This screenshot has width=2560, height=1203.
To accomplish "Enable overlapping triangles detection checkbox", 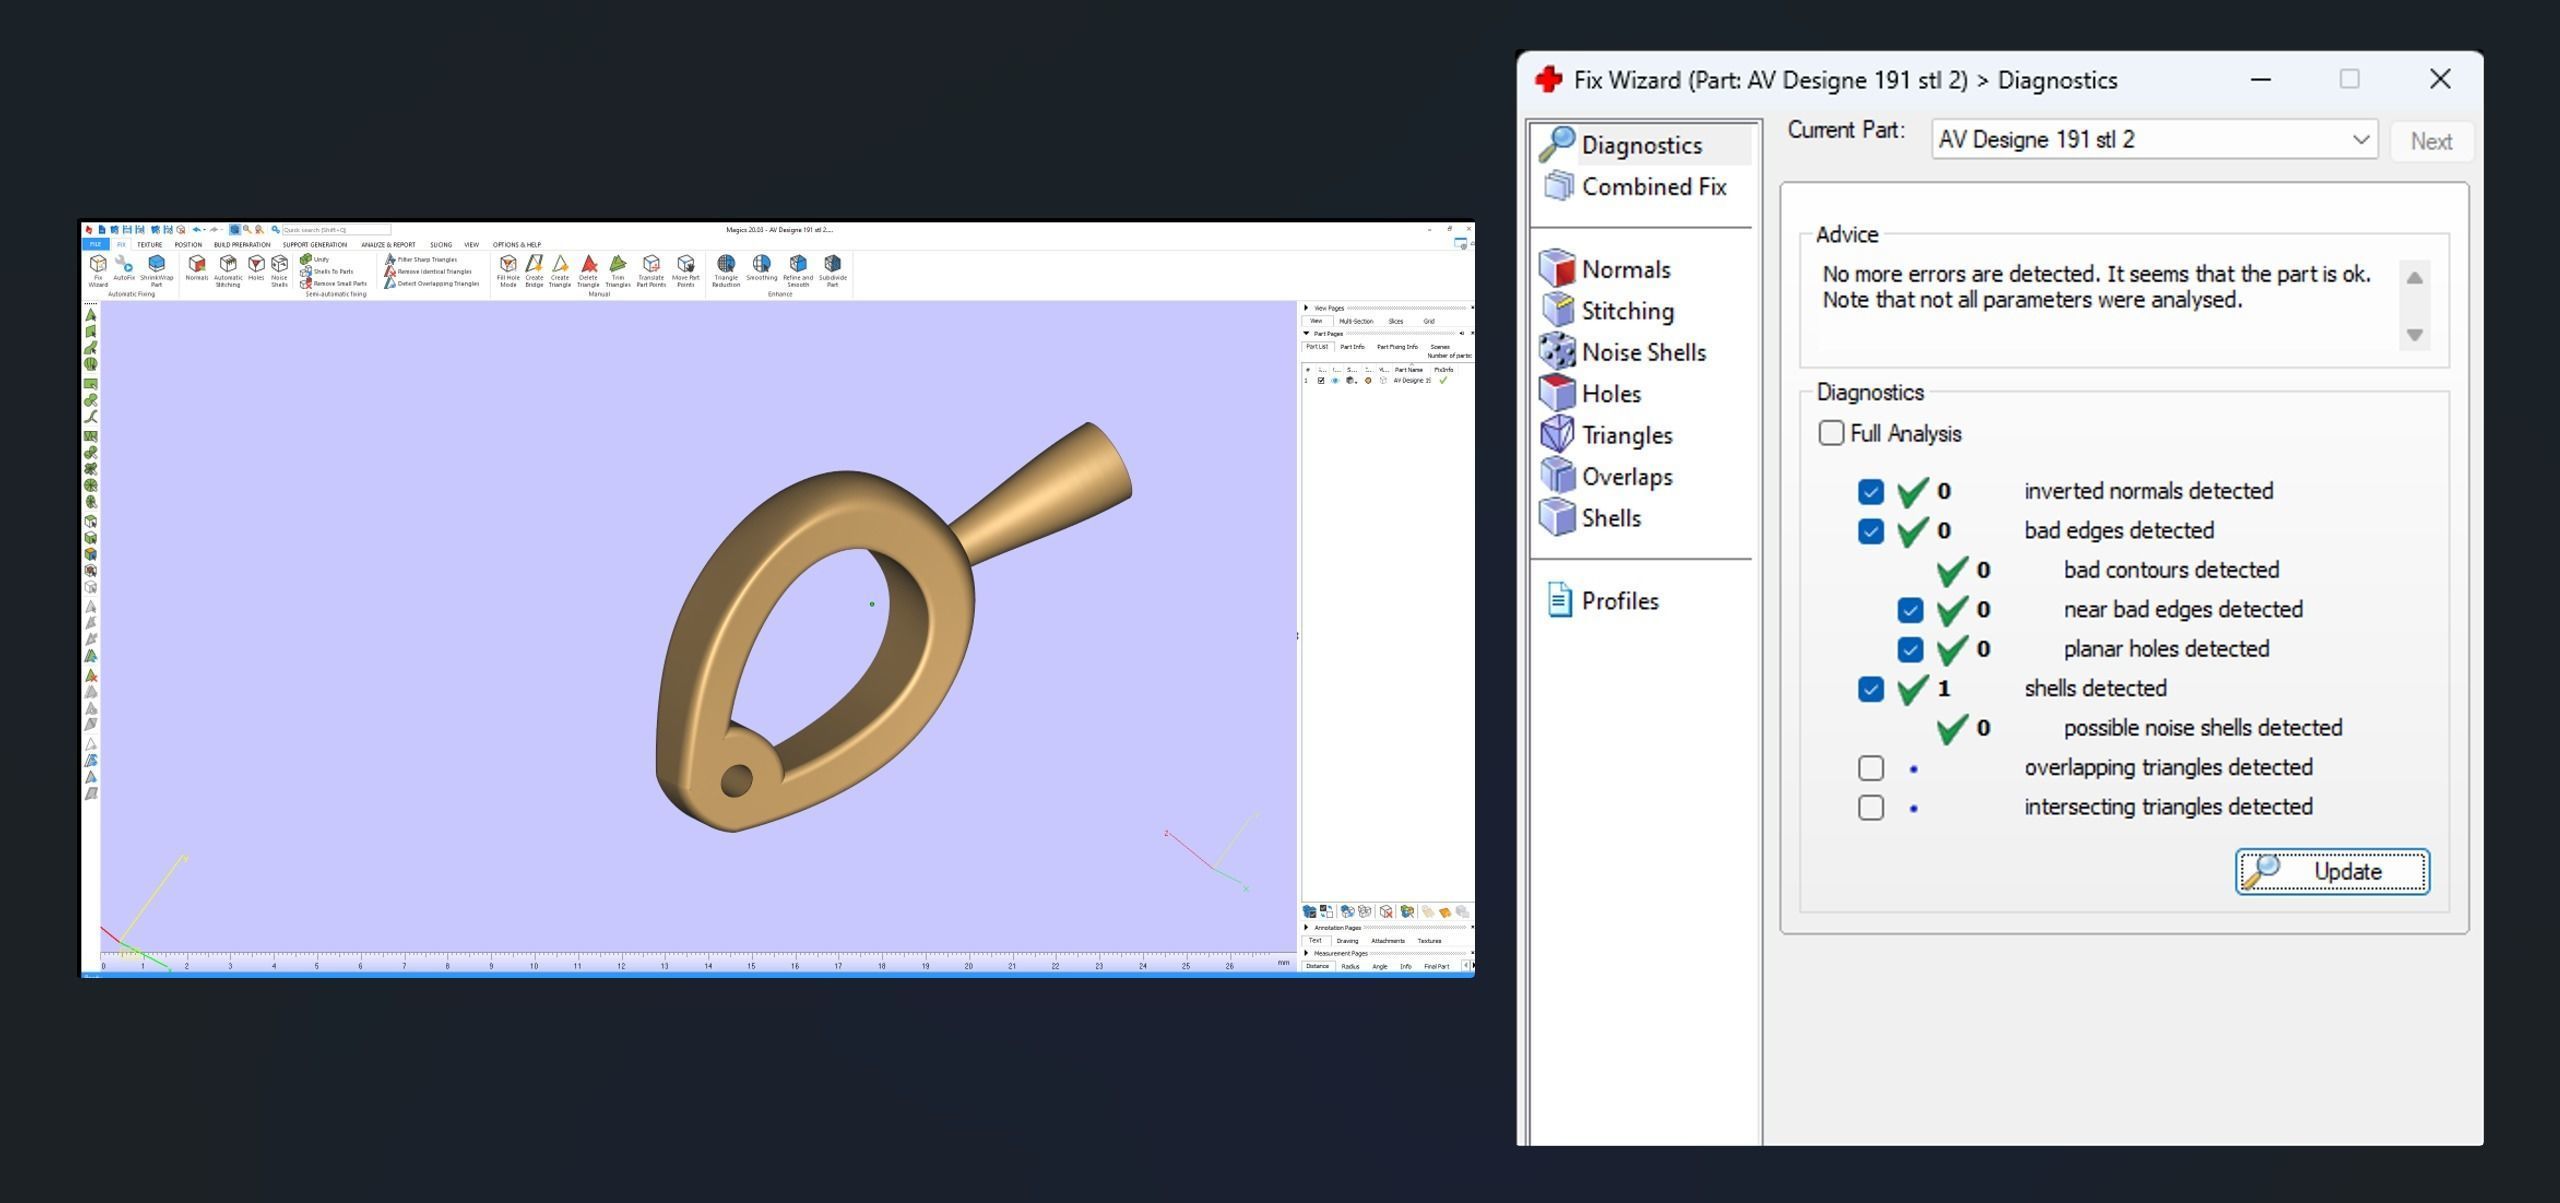I will click(x=1871, y=768).
